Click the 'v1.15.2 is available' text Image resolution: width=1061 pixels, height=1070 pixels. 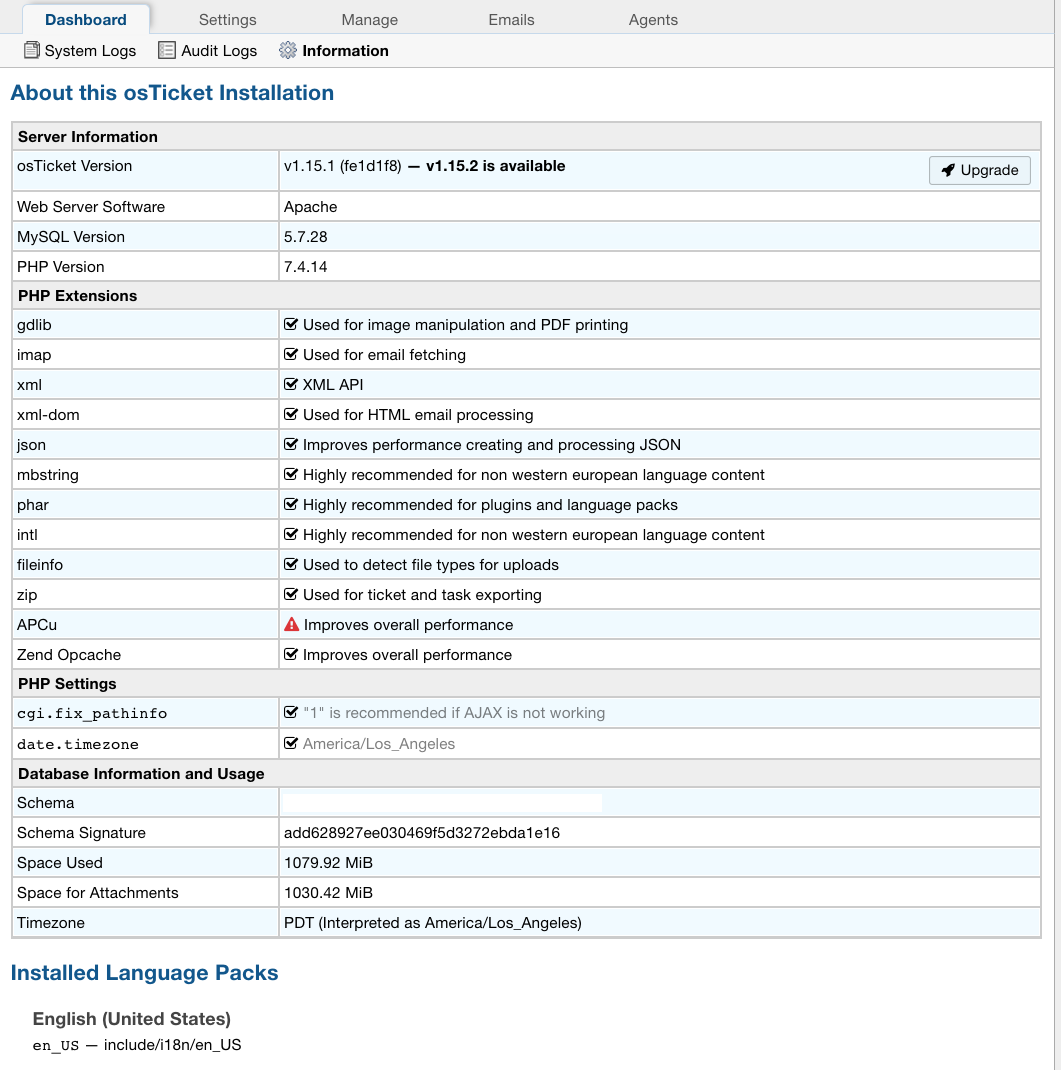[495, 166]
